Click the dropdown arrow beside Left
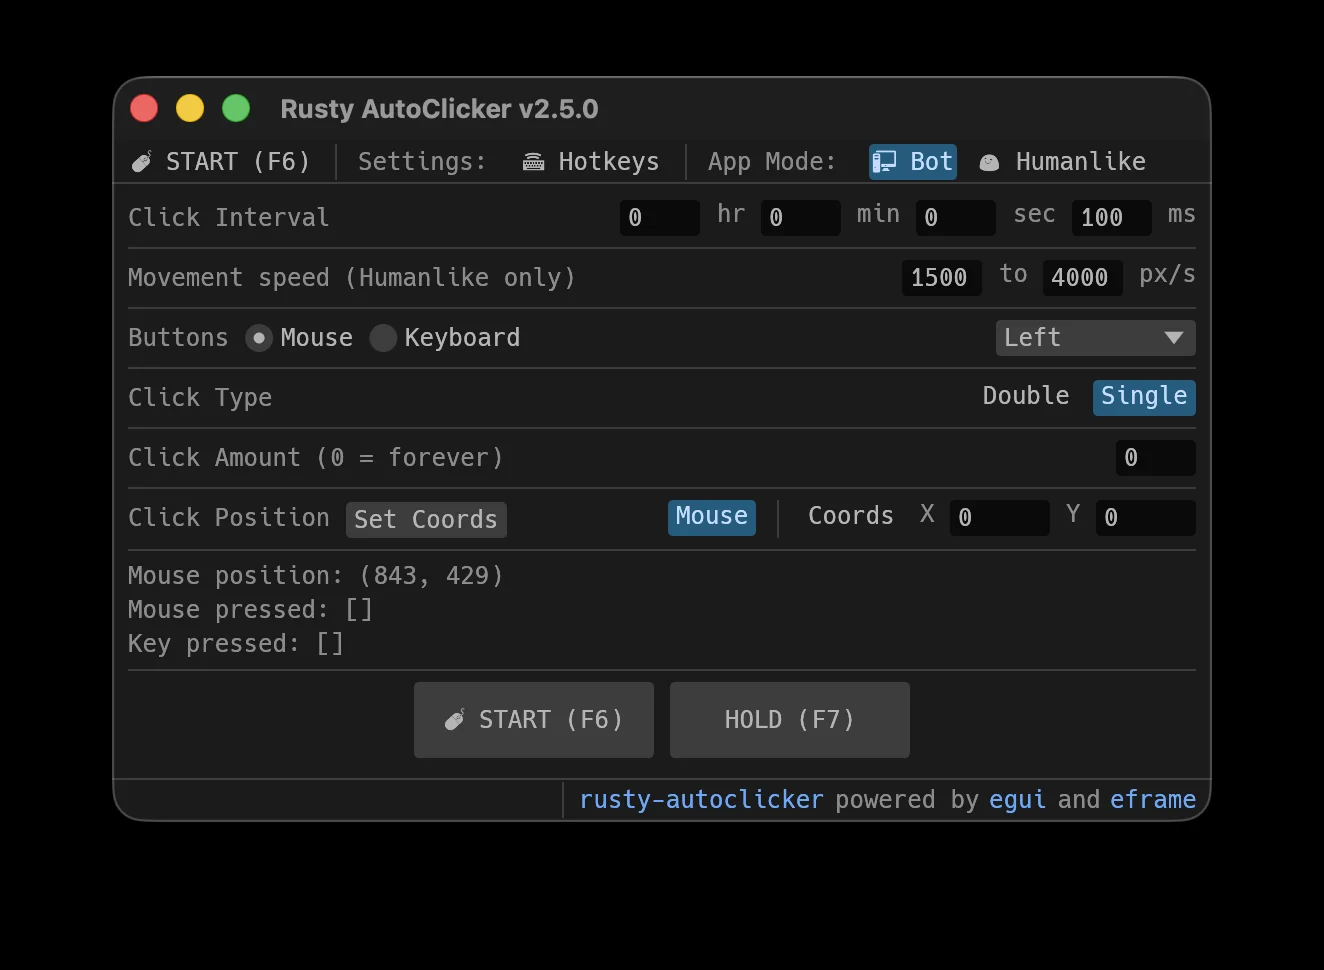Viewport: 1324px width, 970px height. tap(1174, 338)
